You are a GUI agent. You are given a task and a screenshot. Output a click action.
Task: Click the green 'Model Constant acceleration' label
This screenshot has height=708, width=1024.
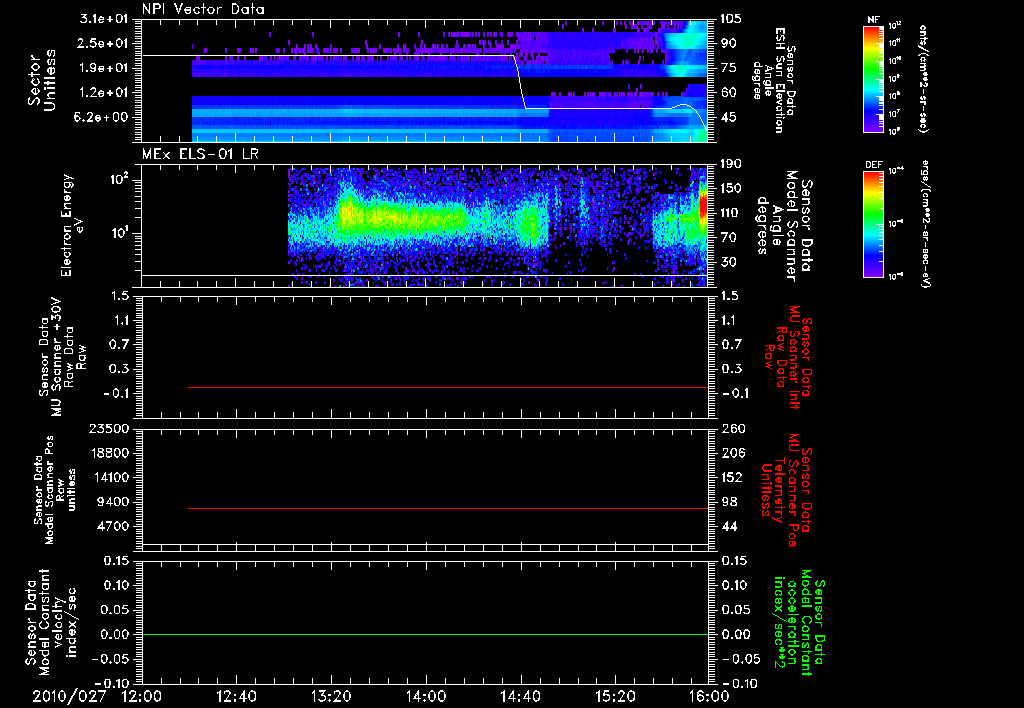click(x=799, y=620)
